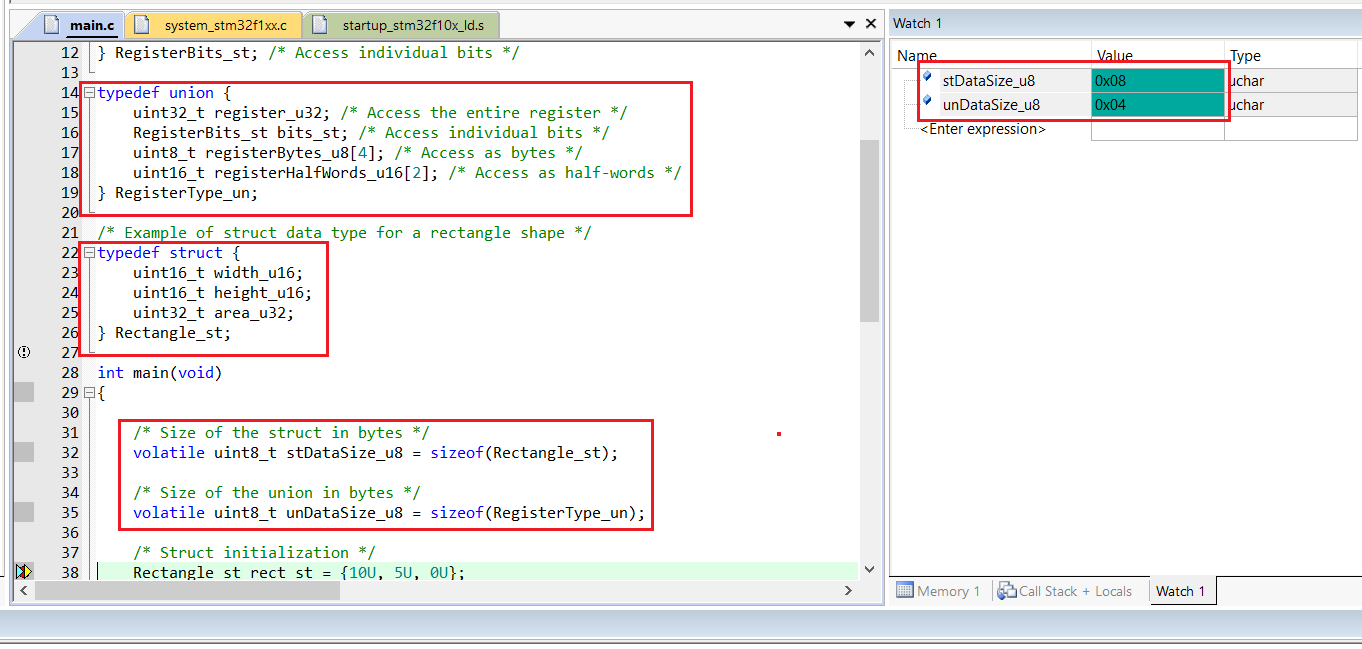The image size is (1362, 649).
Task: Toggle breakpoint in margin at line 35
Action: tap(24, 512)
